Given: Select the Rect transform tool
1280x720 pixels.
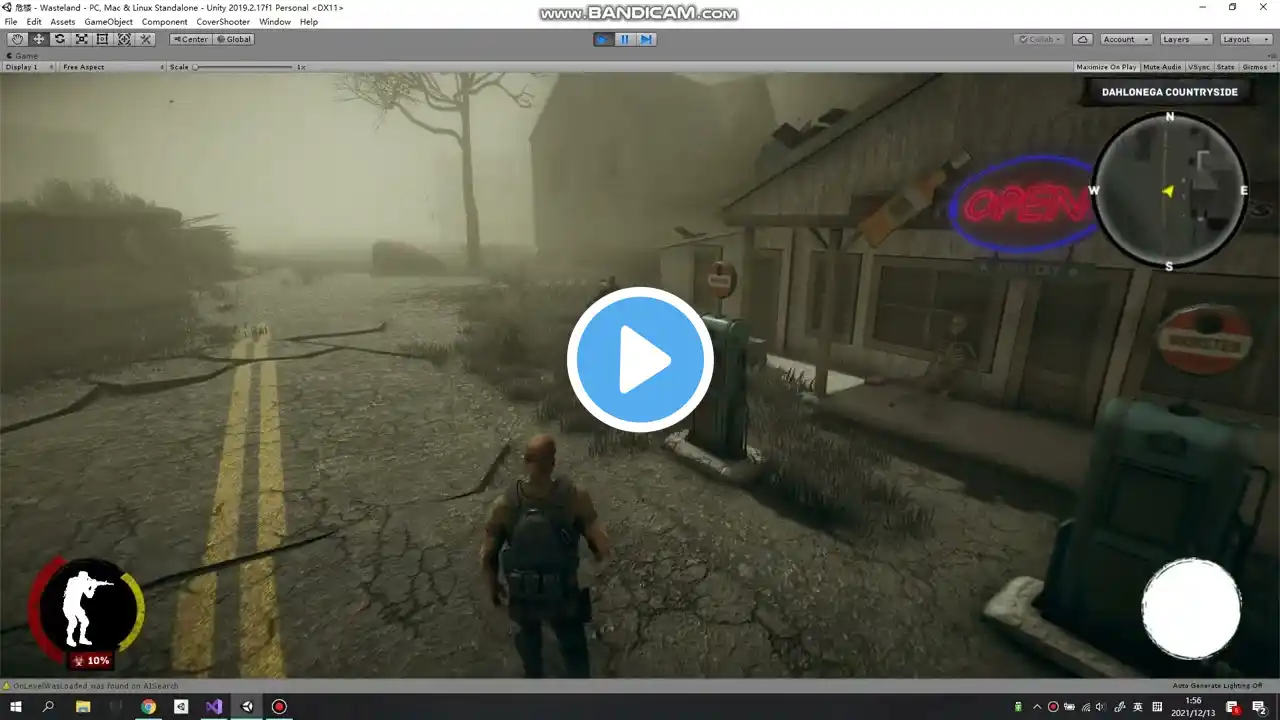Looking at the screenshot, I should click(102, 39).
